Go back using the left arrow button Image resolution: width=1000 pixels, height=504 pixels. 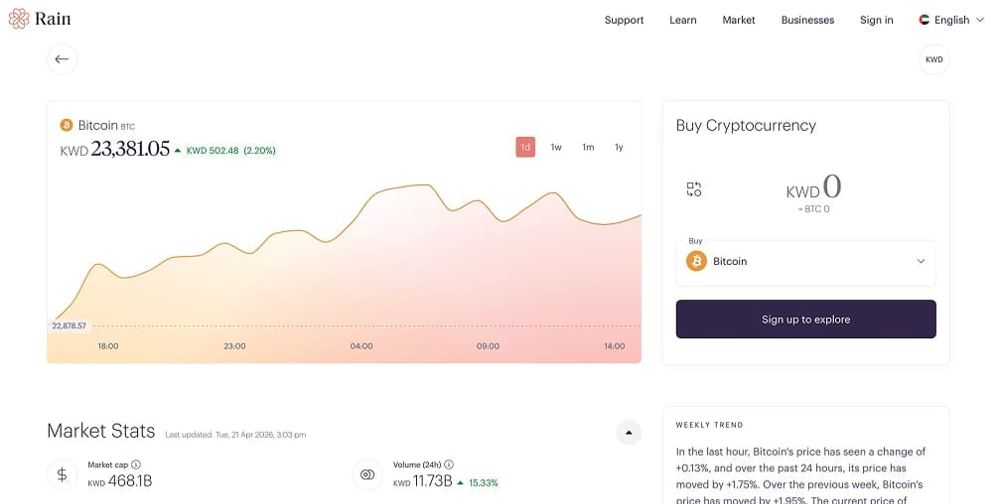[x=62, y=59]
